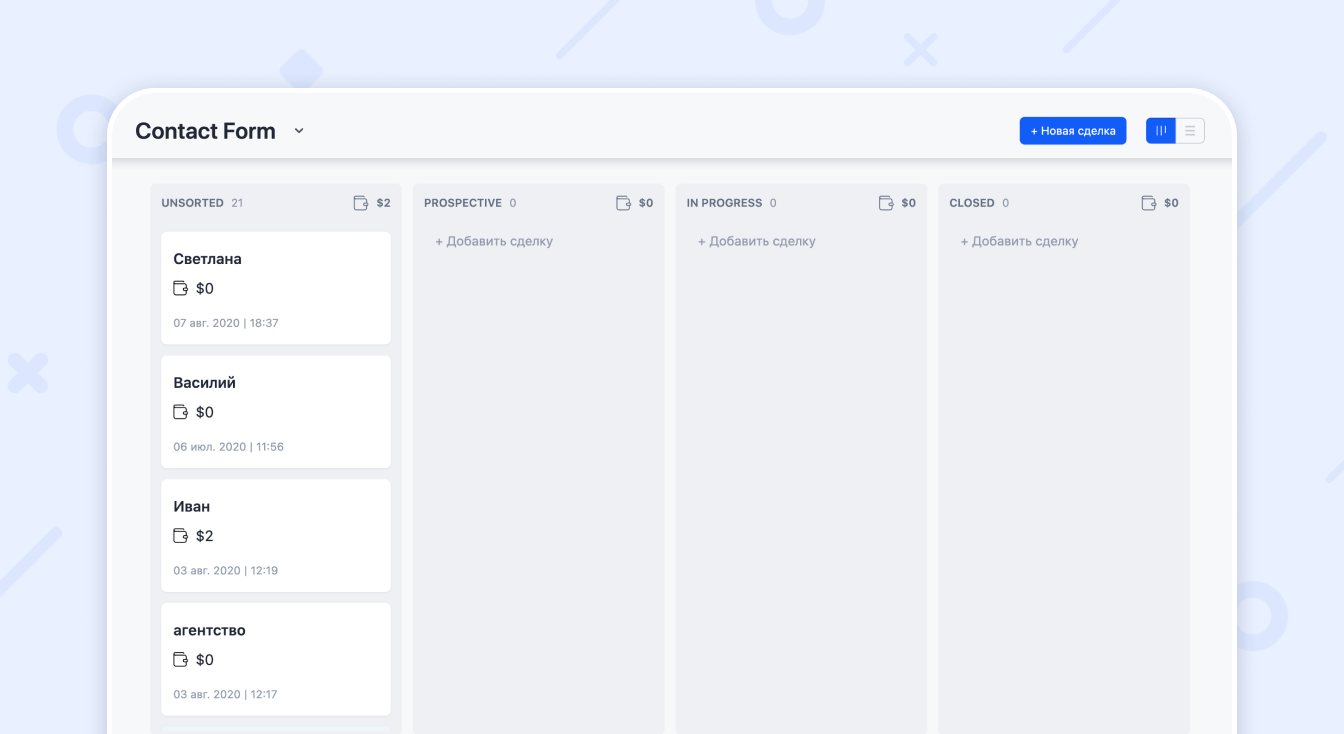Click Добавить сделку in IN PROGRESS column

tap(756, 241)
